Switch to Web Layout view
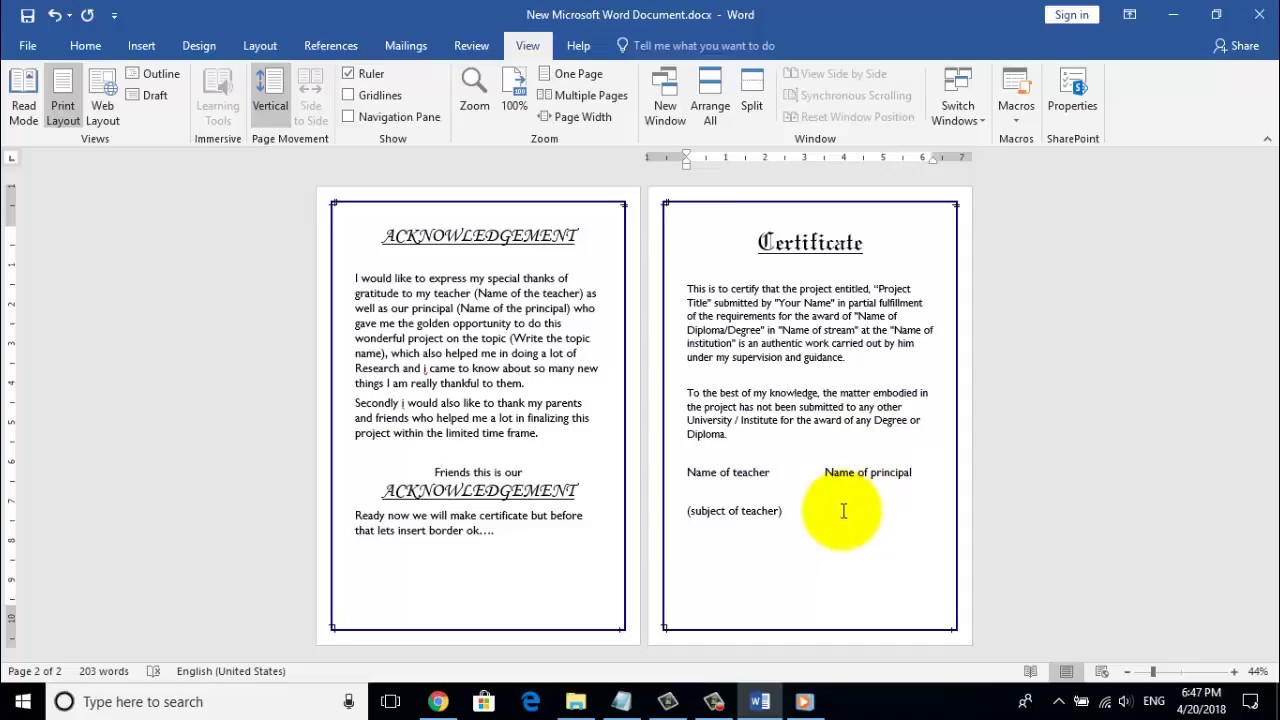1280x720 pixels. [102, 98]
